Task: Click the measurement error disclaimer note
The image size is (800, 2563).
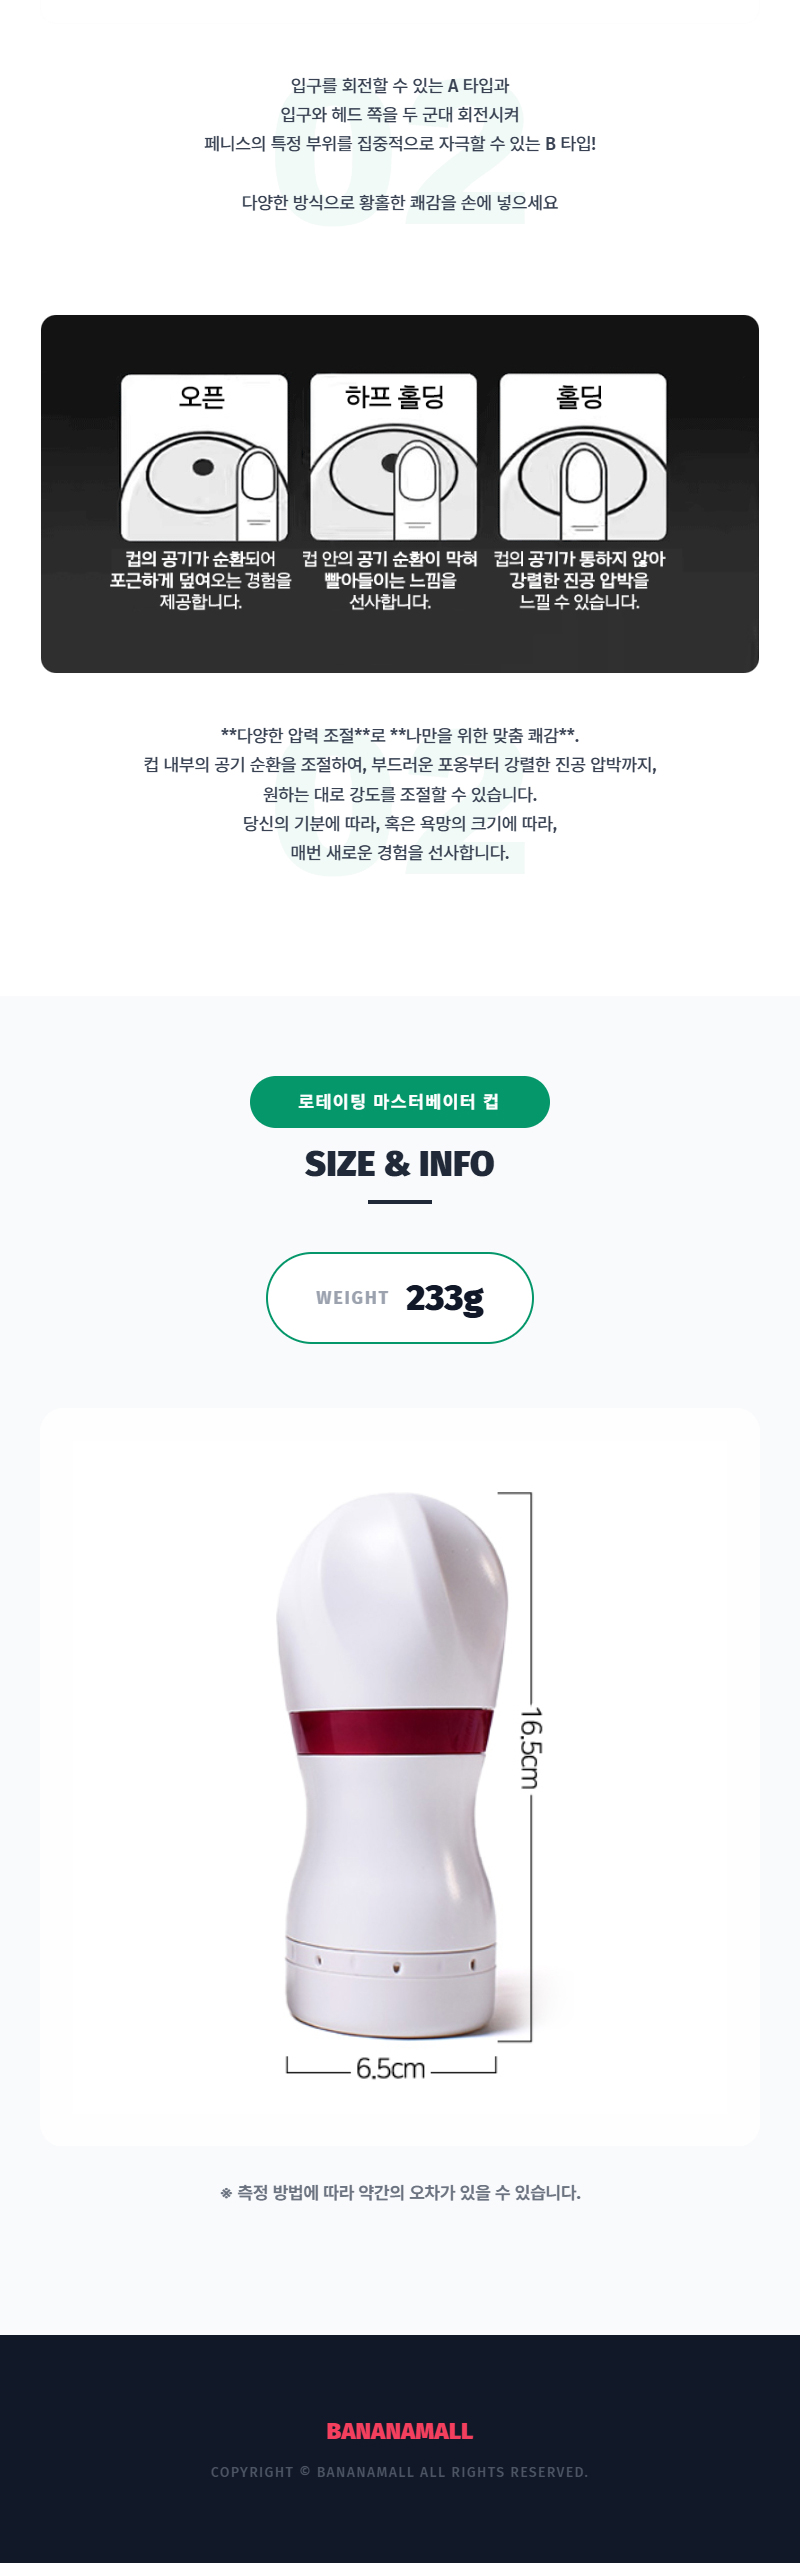Action: pyautogui.click(x=400, y=2193)
